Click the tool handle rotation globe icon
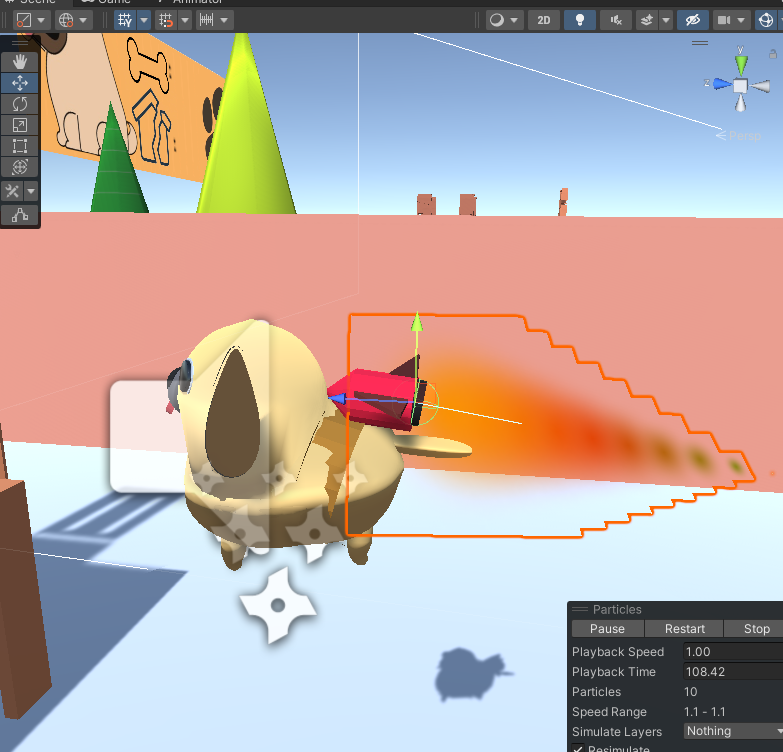This screenshot has height=752, width=783. pyautogui.click(x=66, y=20)
